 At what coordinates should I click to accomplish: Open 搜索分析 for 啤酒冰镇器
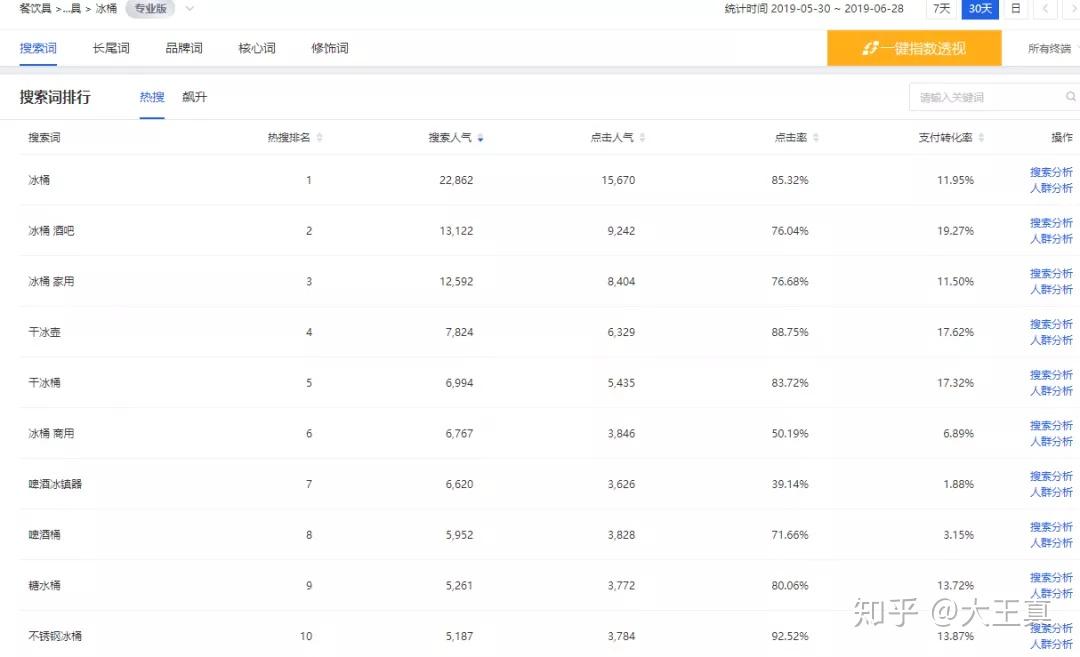point(1051,476)
